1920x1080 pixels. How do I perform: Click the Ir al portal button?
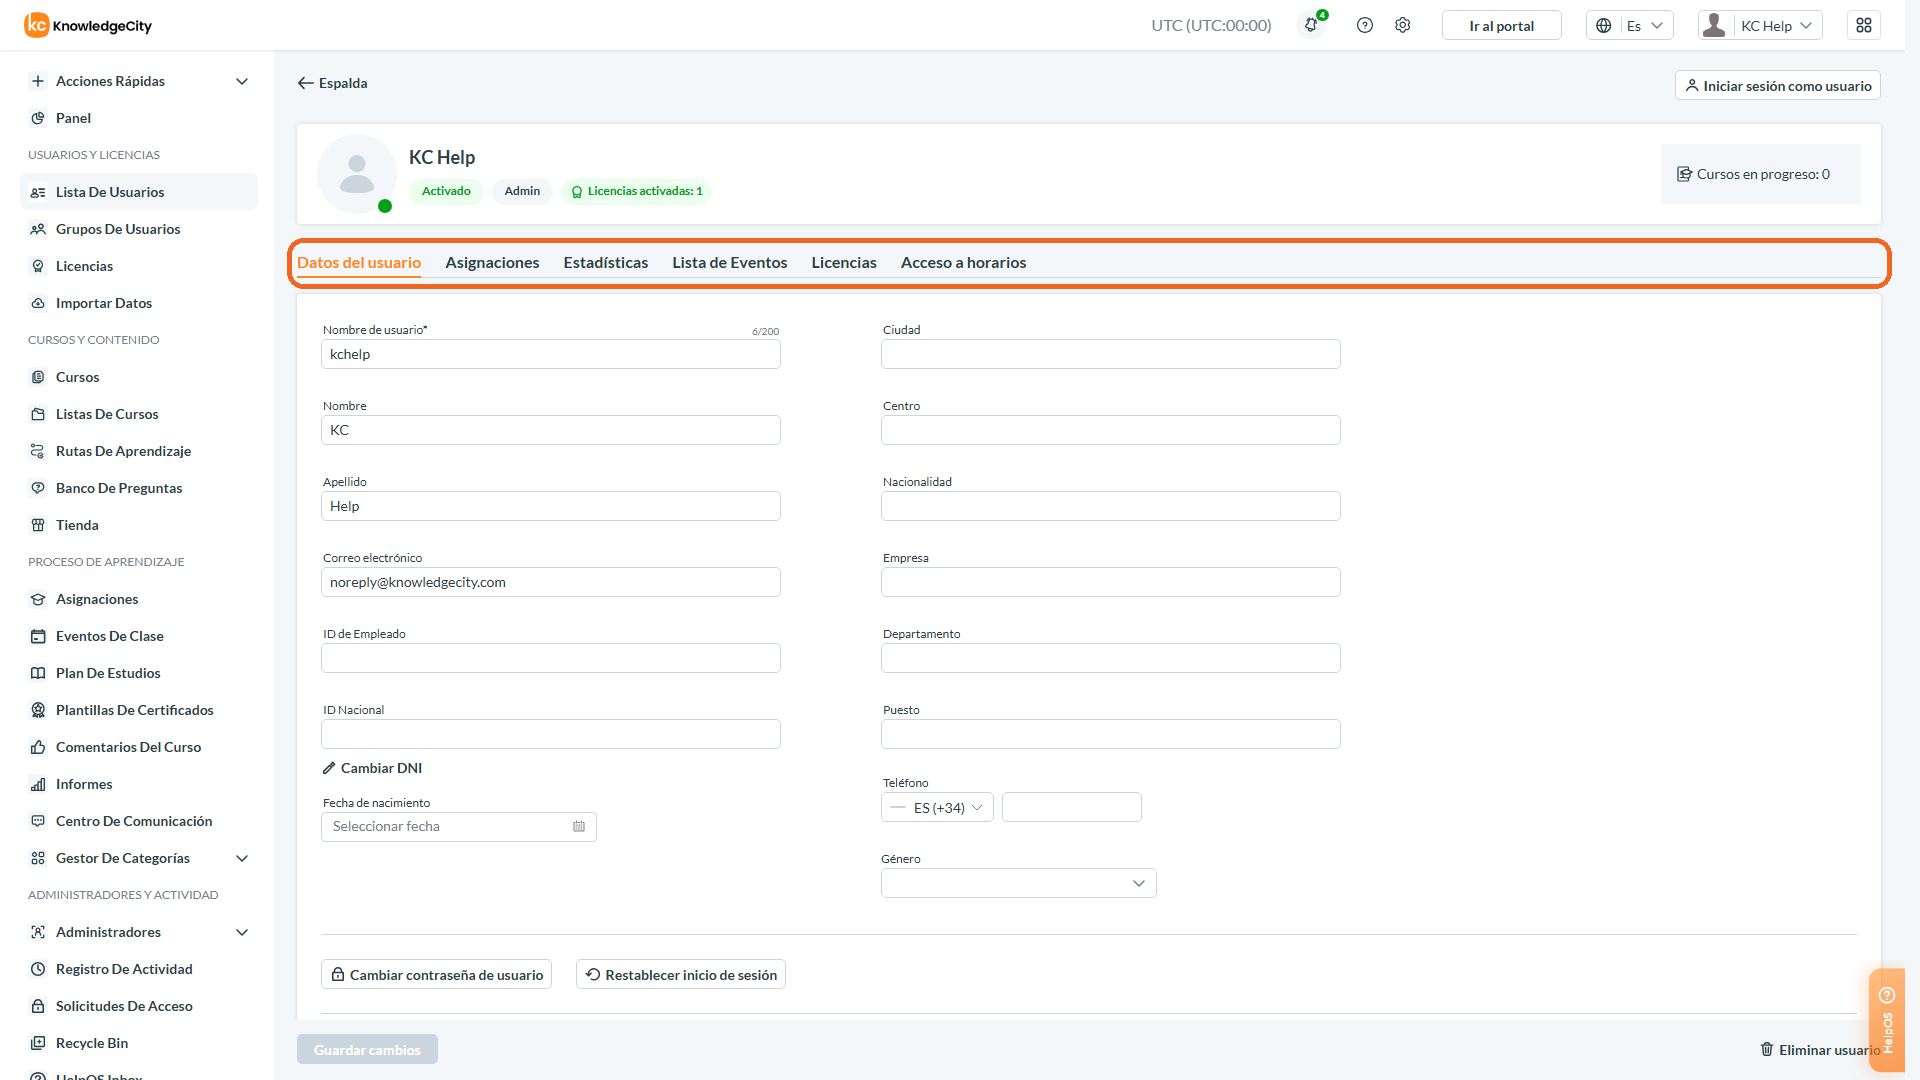(1501, 25)
